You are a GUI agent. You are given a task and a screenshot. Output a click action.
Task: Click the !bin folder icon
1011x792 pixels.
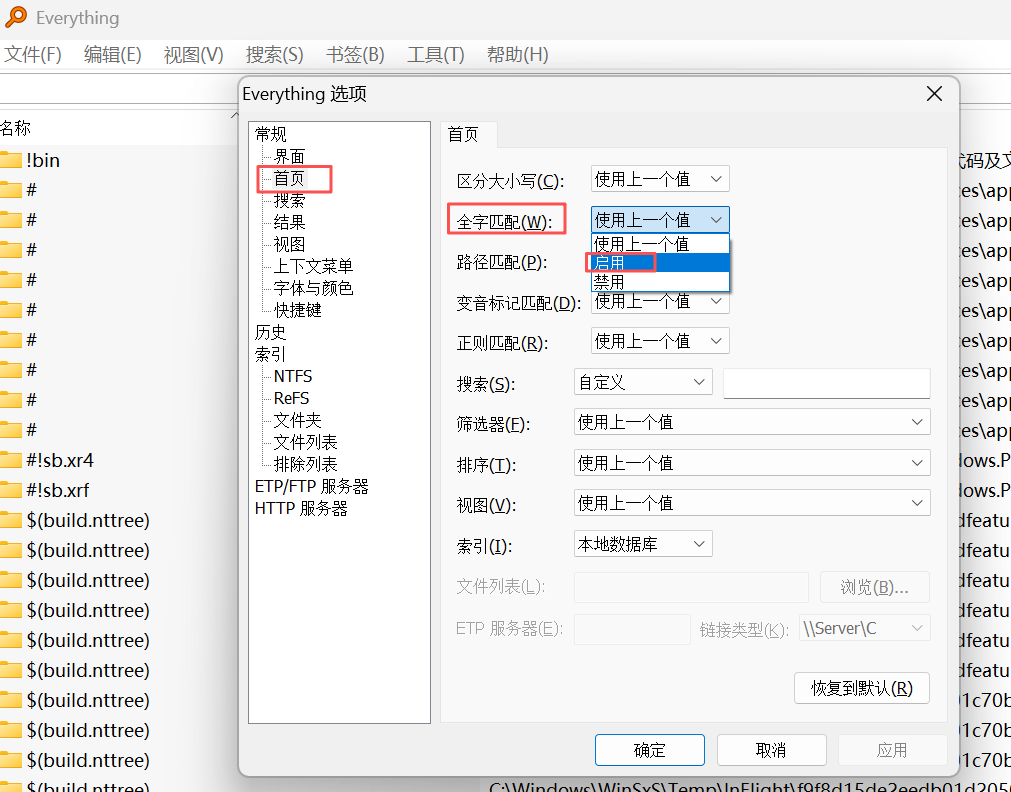(11, 160)
